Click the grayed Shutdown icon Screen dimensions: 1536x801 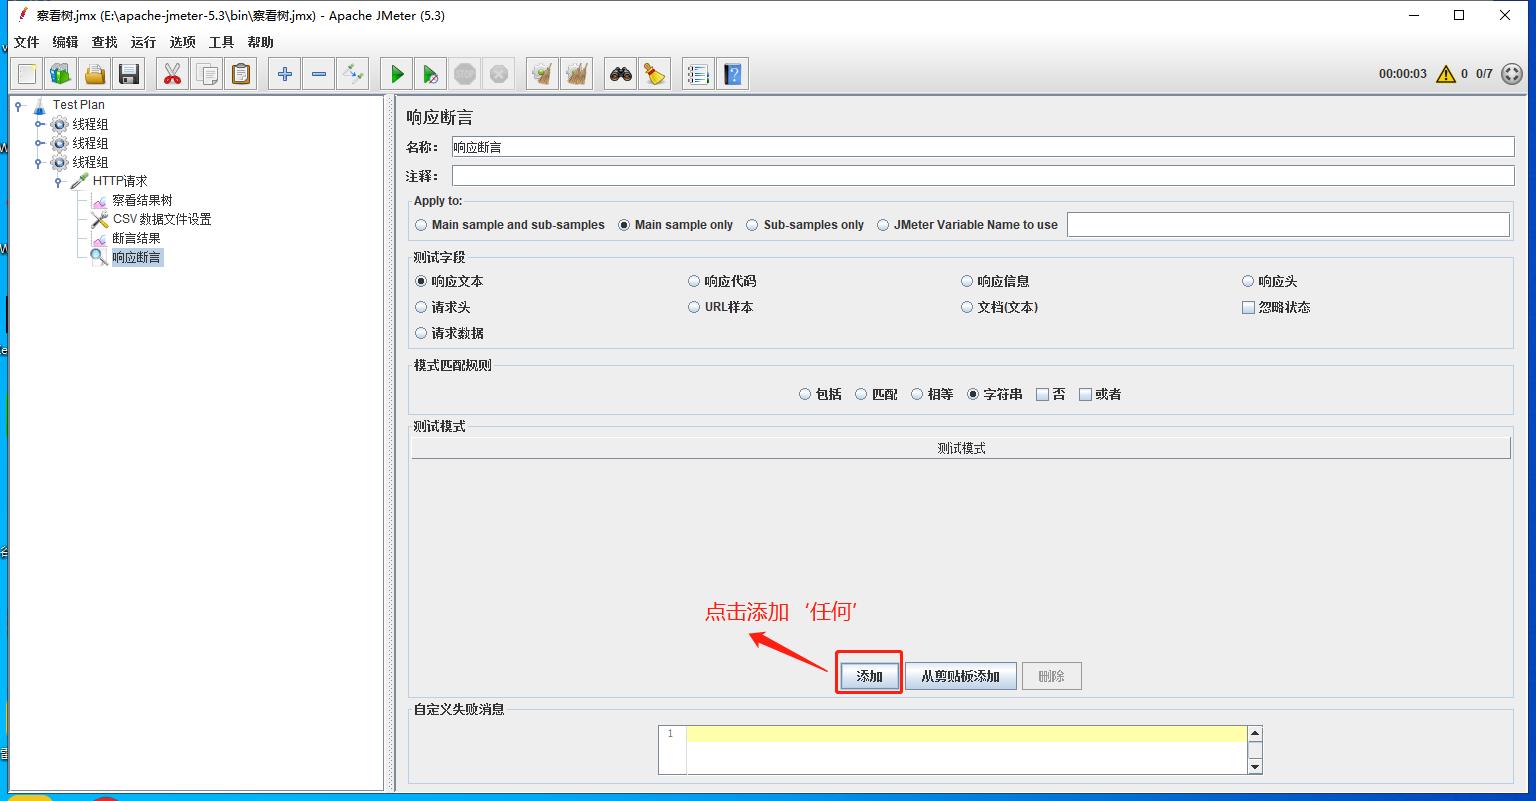pyautogui.click(x=499, y=74)
